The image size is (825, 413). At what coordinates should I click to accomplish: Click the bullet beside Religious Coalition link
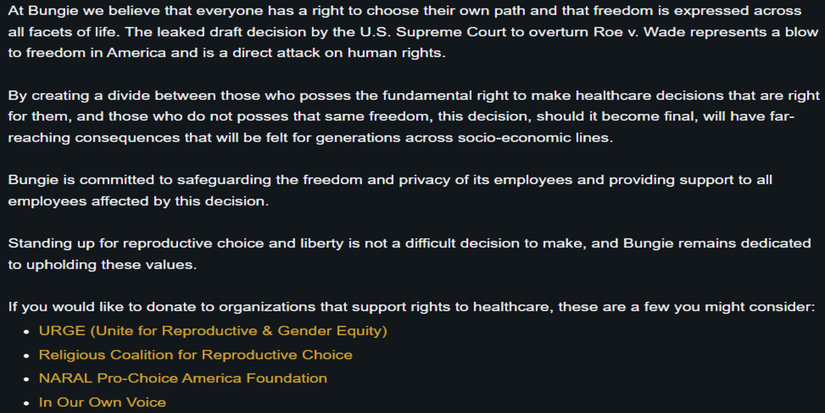tap(27, 355)
